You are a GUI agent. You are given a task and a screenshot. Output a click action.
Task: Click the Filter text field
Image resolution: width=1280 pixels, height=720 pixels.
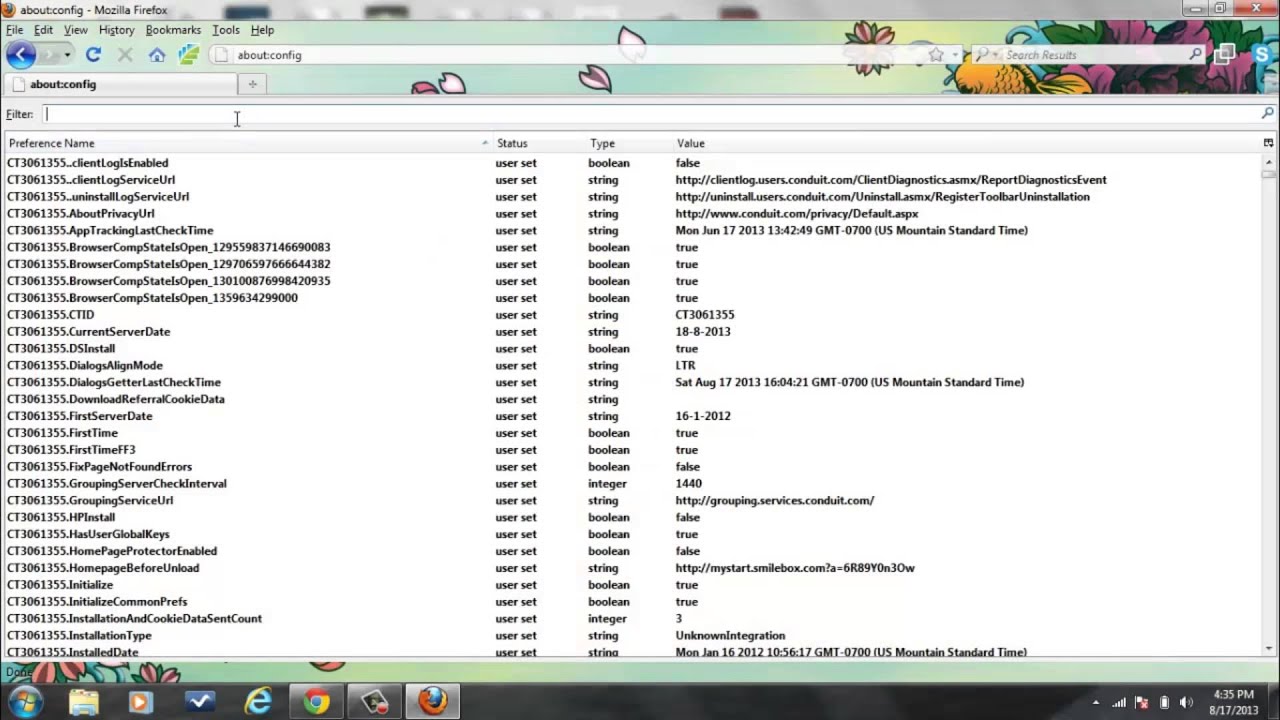pyautogui.click(x=650, y=114)
